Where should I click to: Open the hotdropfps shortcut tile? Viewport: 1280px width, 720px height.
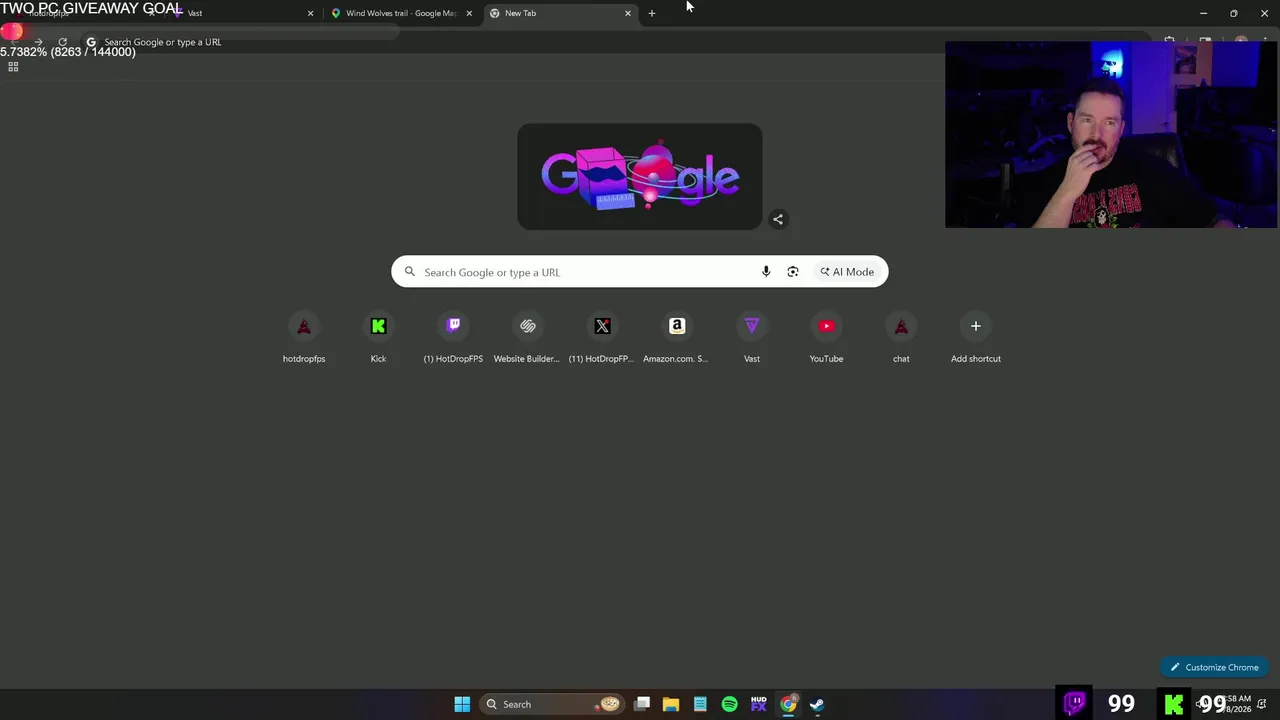click(x=304, y=338)
